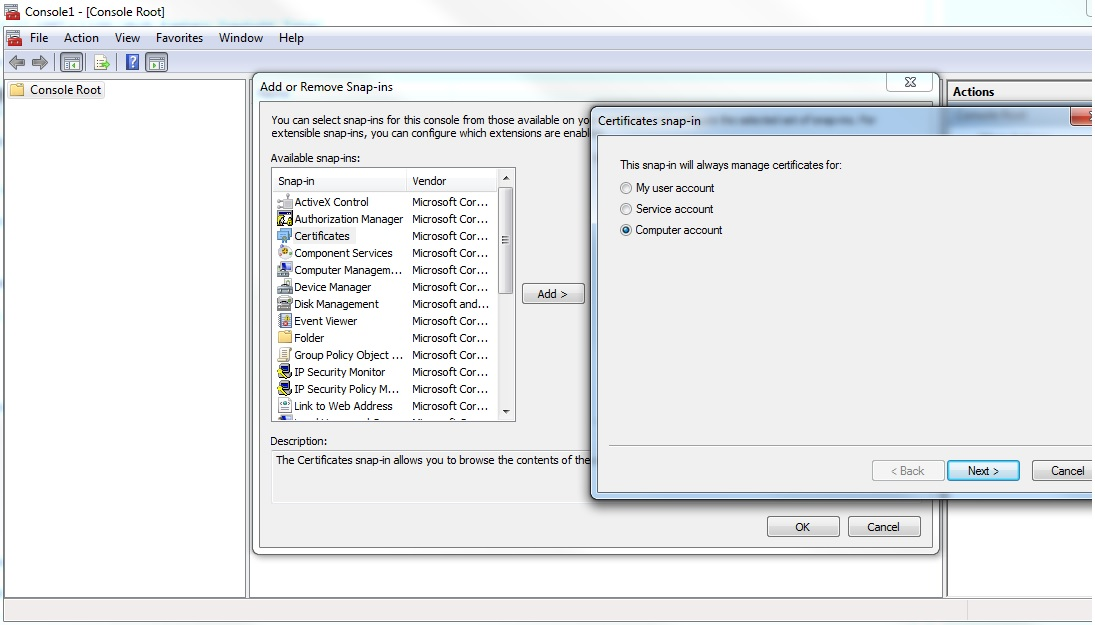
Task: Select the Link to Web Address icon
Action: point(284,406)
